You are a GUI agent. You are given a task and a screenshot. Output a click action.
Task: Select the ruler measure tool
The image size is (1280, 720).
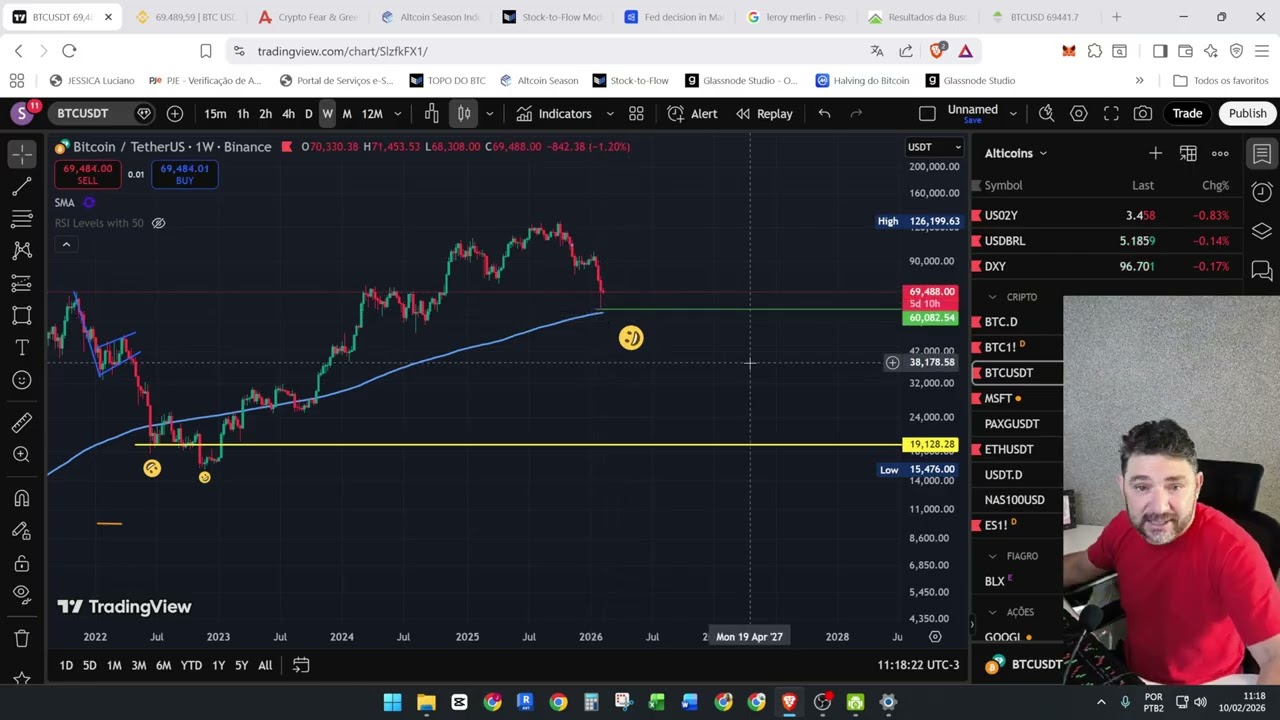coord(21,423)
